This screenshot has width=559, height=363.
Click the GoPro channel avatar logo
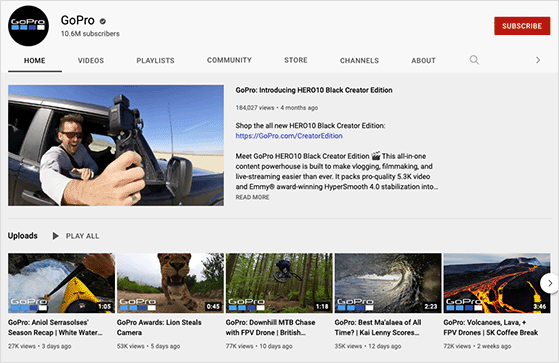(29, 26)
